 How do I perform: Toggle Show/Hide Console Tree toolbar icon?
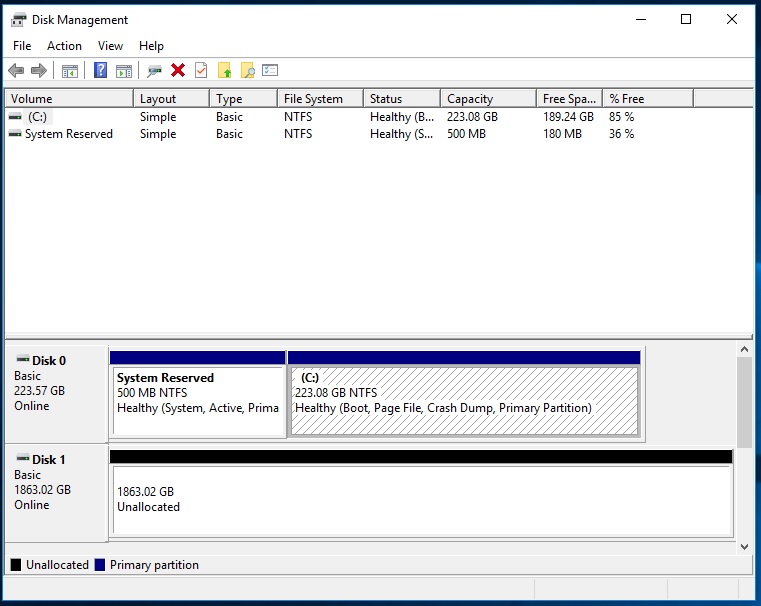click(x=69, y=71)
